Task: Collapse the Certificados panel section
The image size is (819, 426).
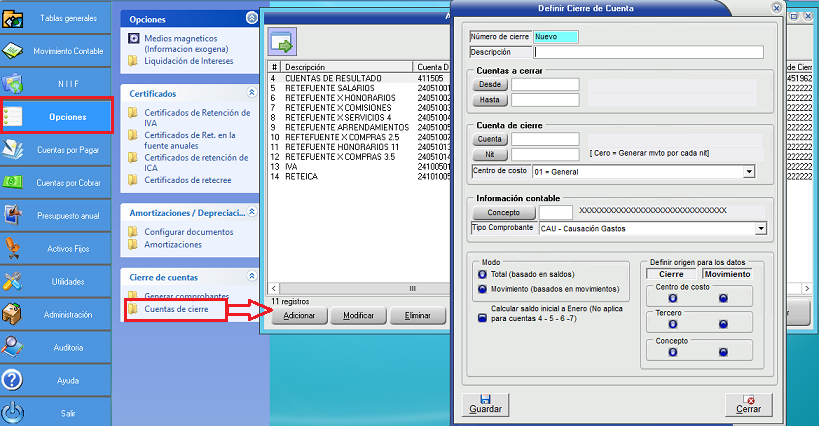Action: pos(251,93)
